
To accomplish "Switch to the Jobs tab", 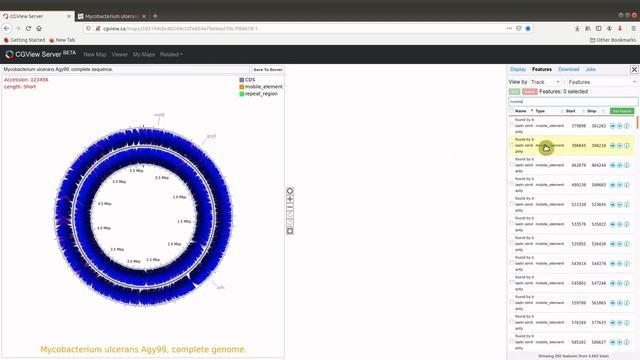I will point(591,69).
